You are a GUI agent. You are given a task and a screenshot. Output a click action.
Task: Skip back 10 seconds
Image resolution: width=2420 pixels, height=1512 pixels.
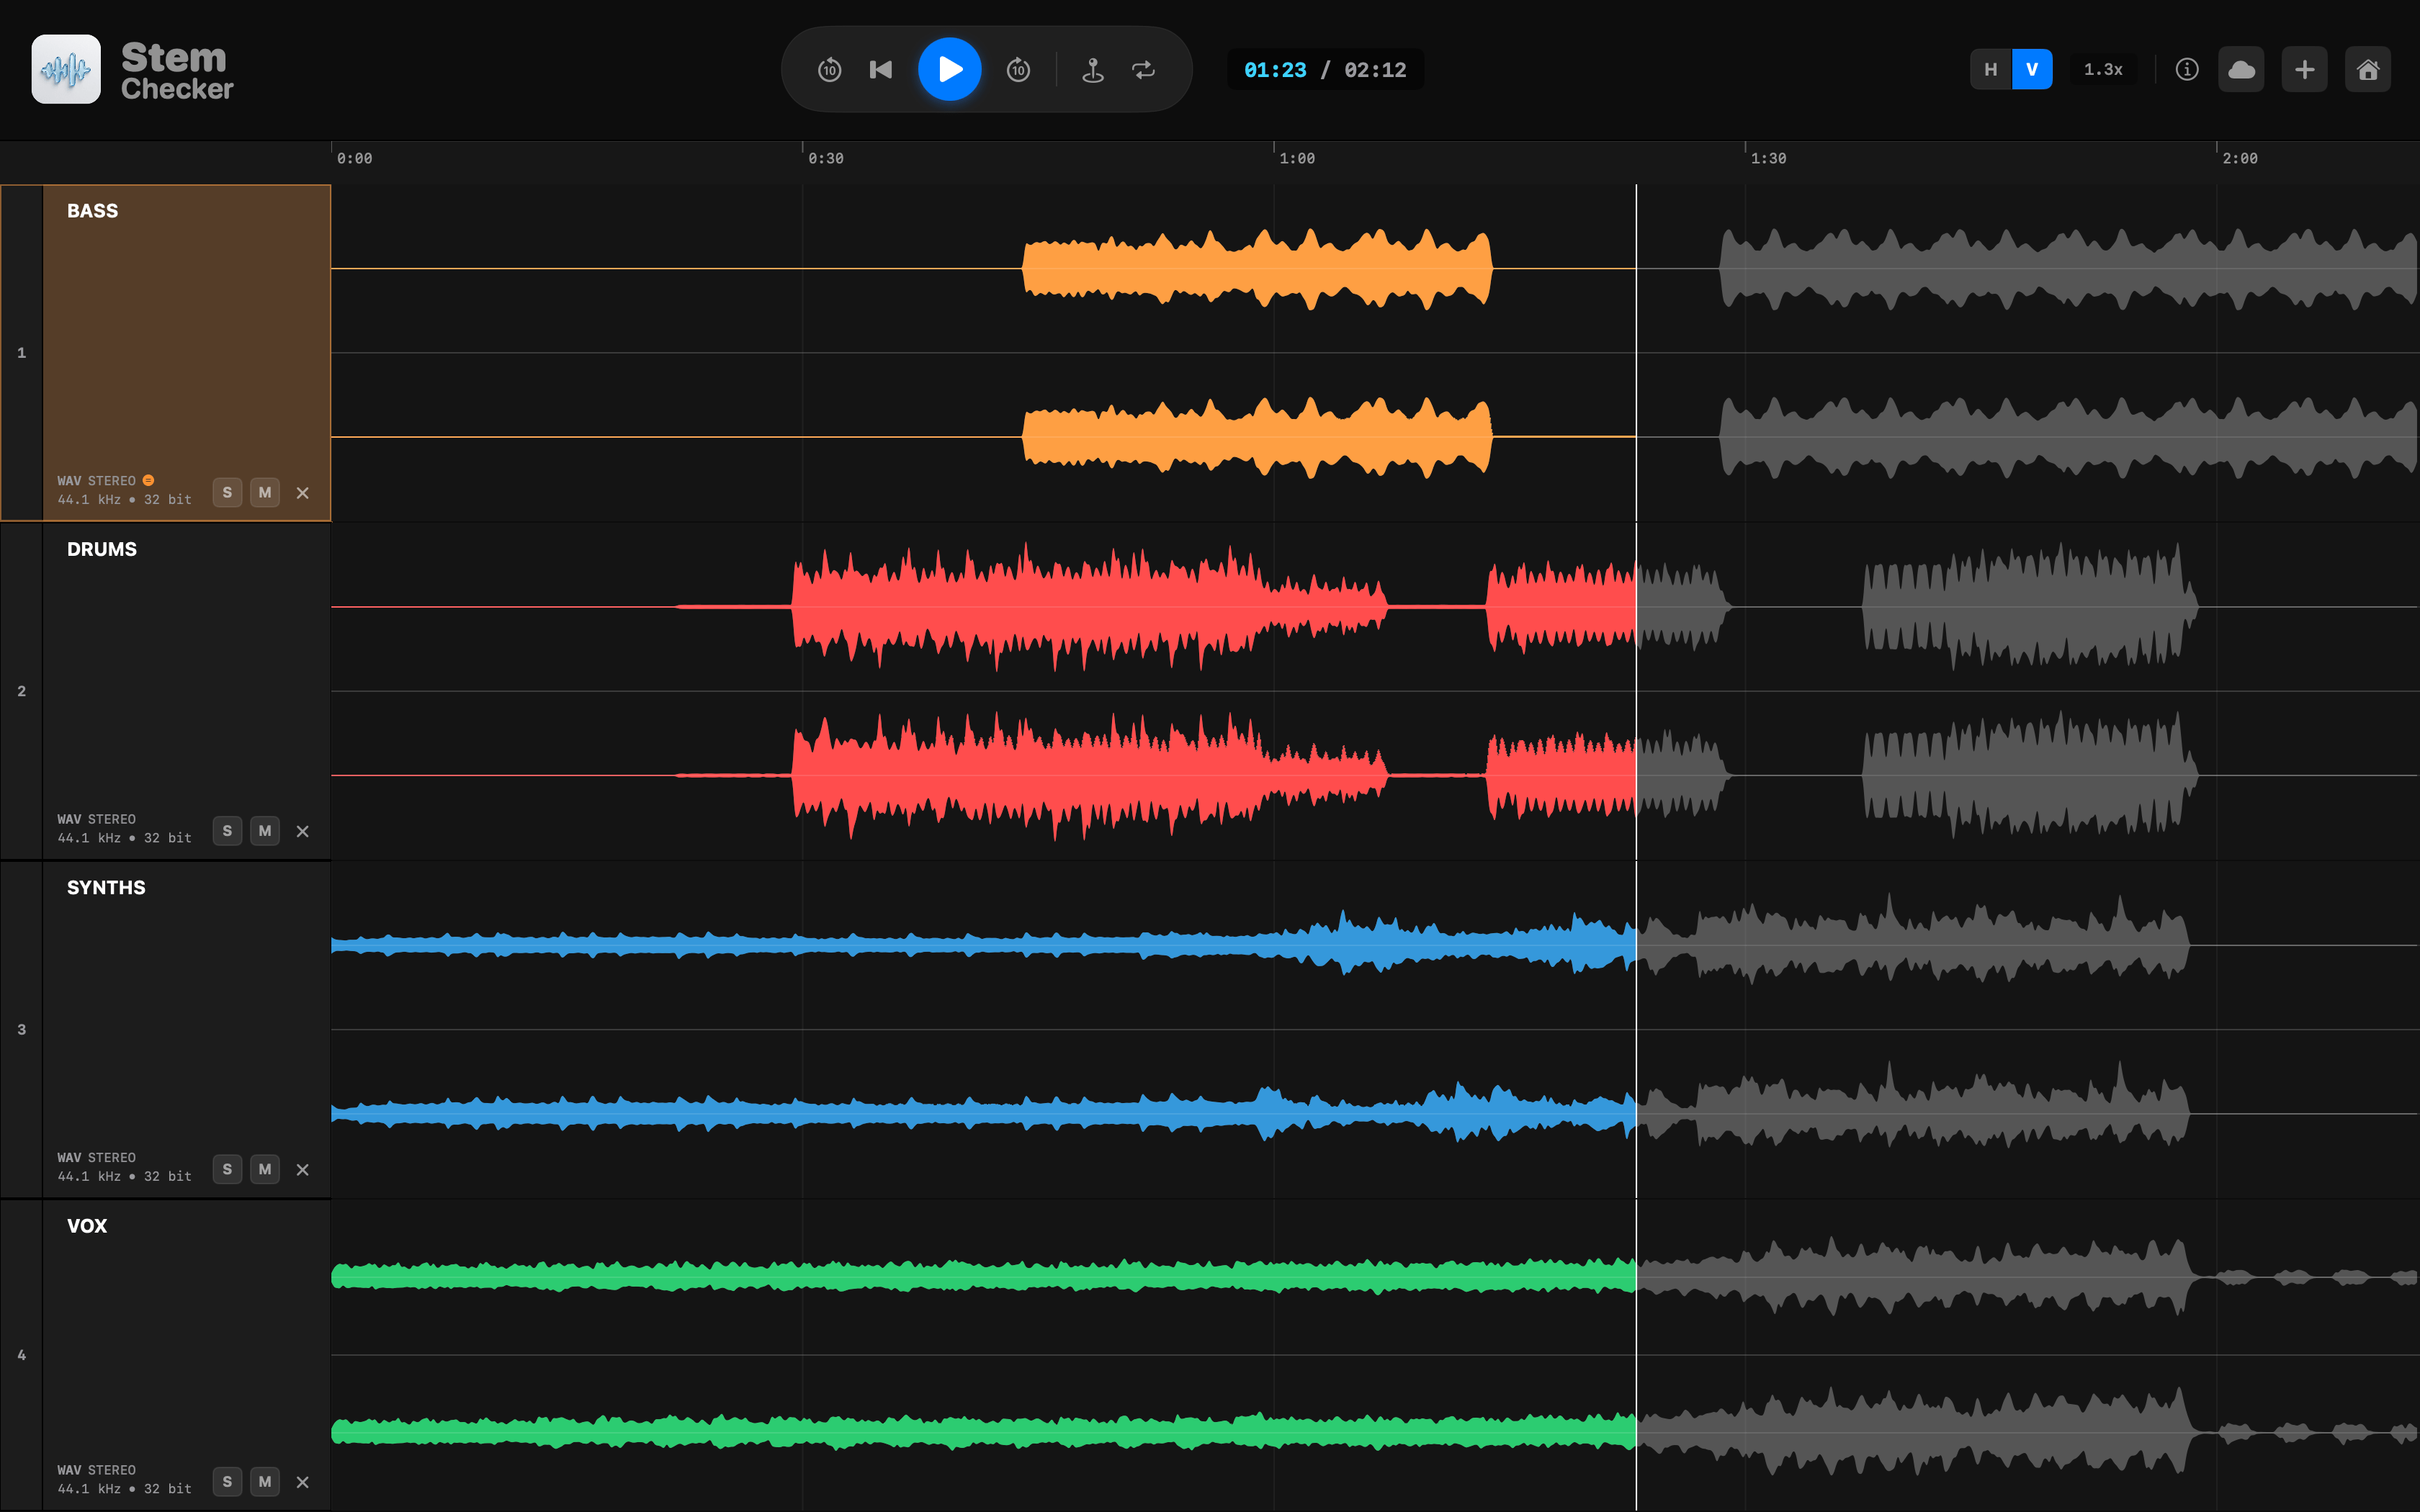828,69
